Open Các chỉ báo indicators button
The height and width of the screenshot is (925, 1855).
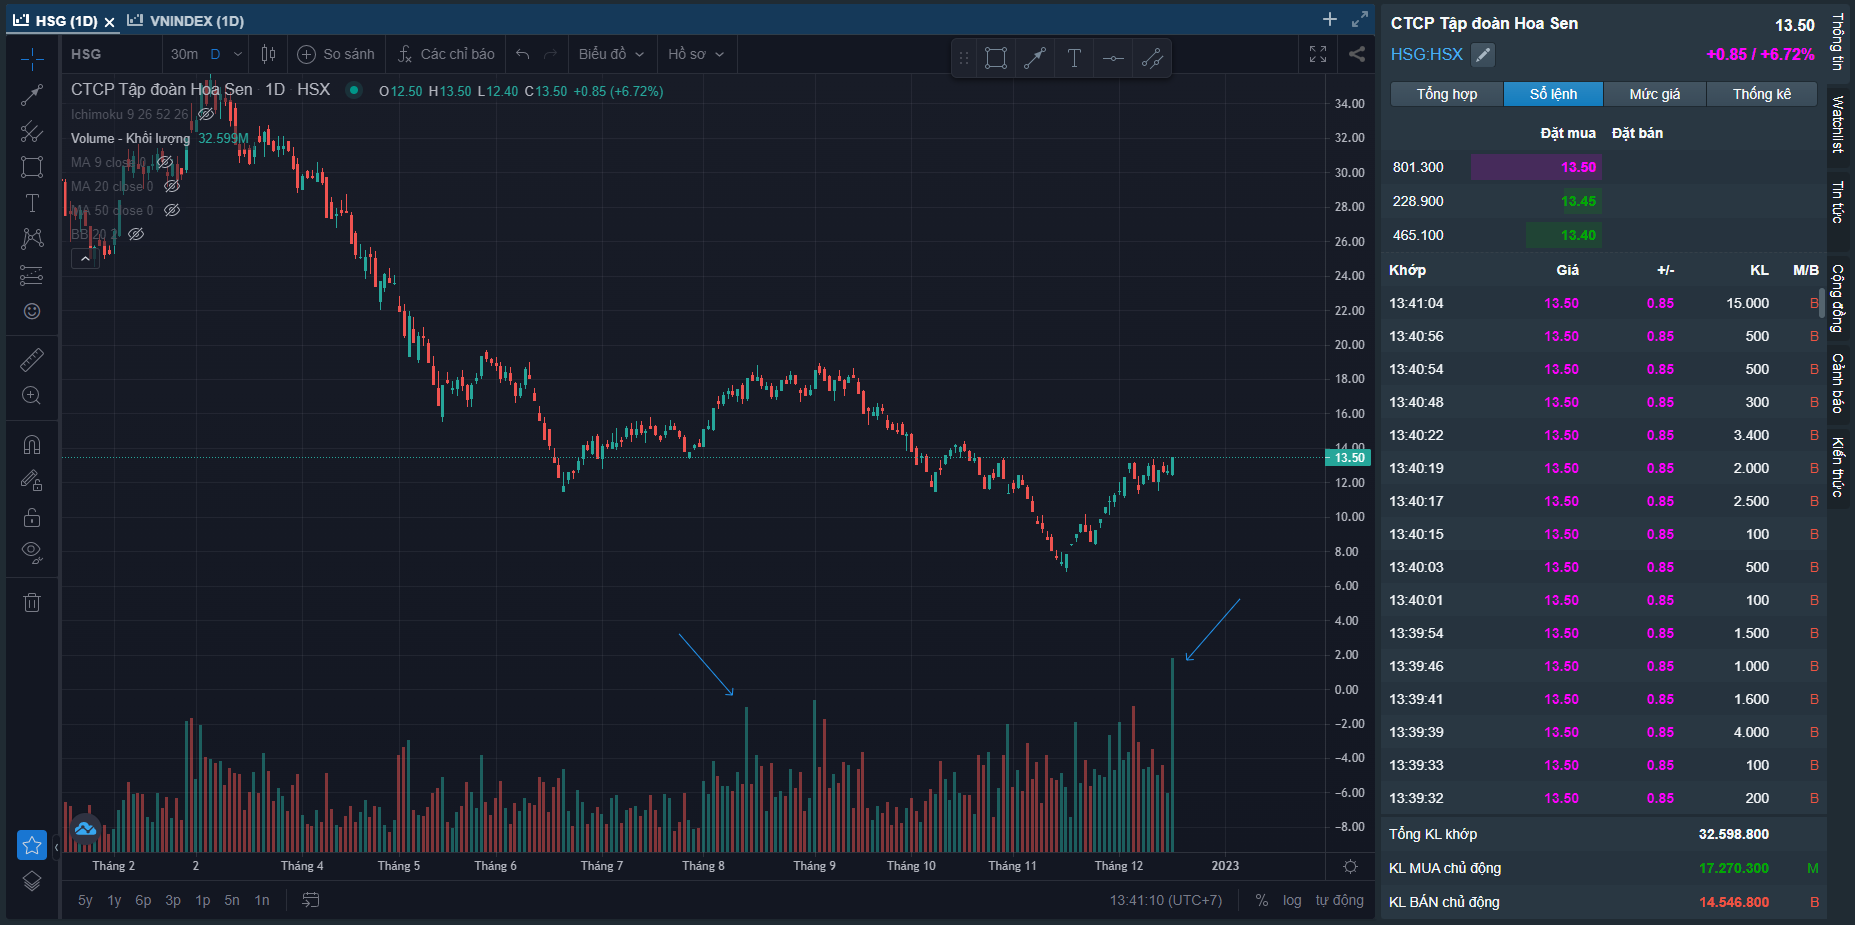pos(446,54)
